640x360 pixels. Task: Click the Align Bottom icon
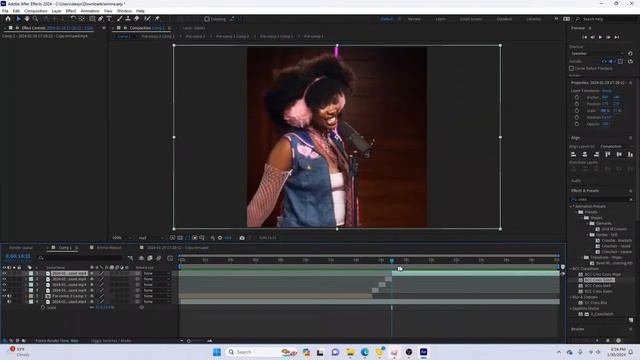[630, 154]
